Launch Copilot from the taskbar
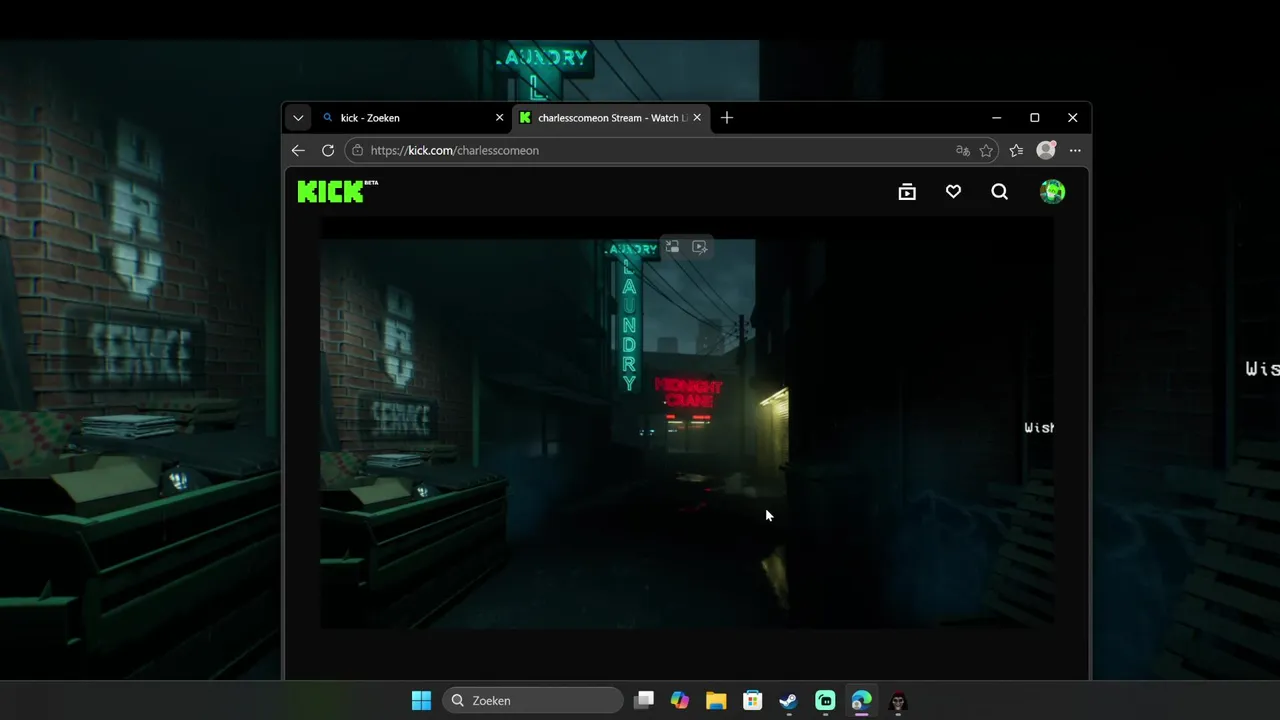 (x=680, y=700)
